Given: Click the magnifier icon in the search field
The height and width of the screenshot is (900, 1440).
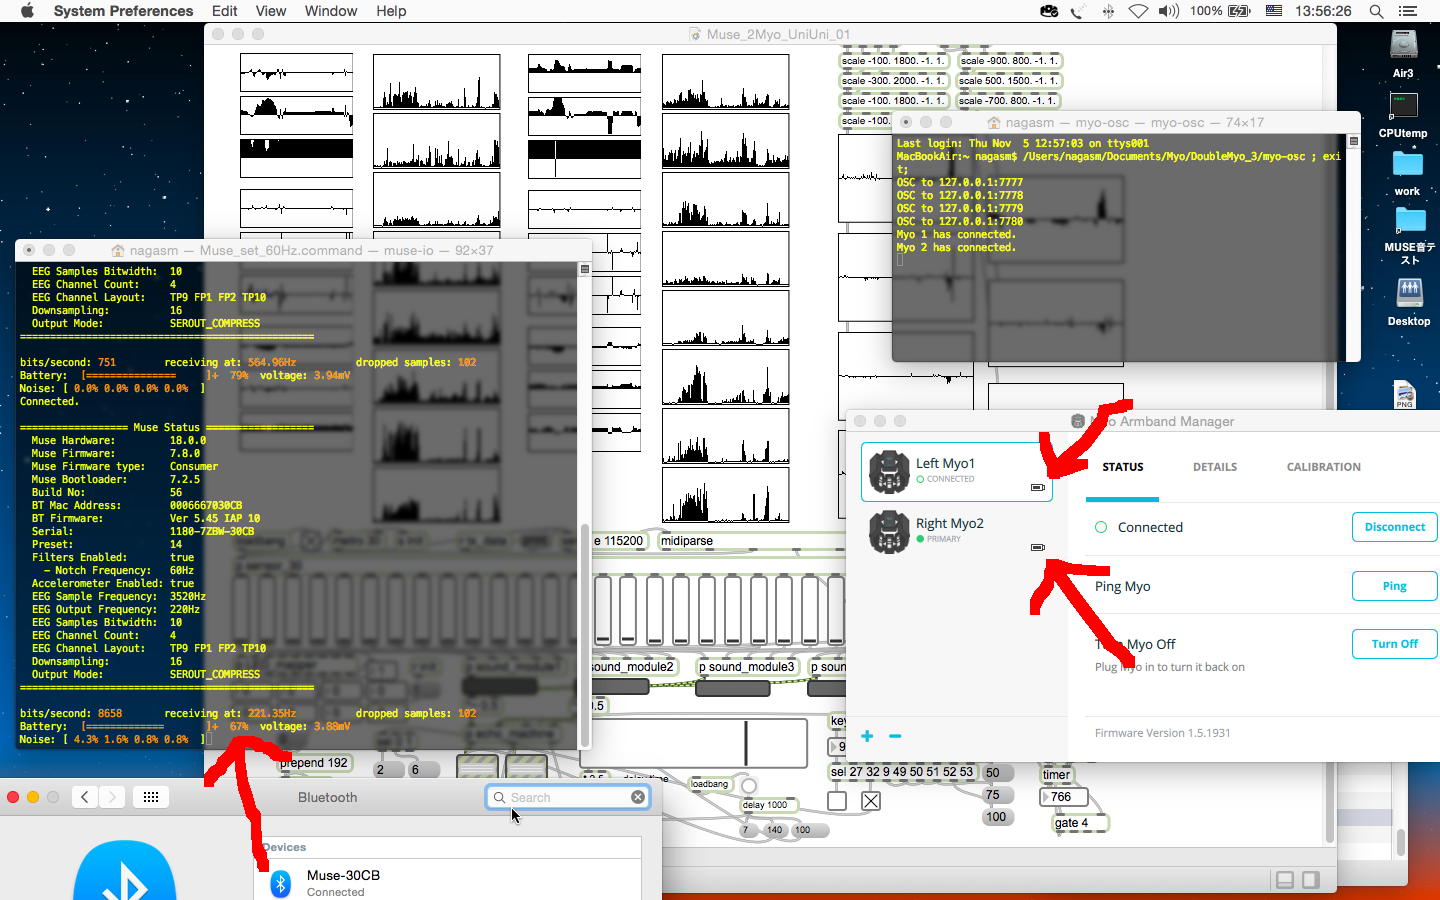Looking at the screenshot, I should pyautogui.click(x=499, y=797).
